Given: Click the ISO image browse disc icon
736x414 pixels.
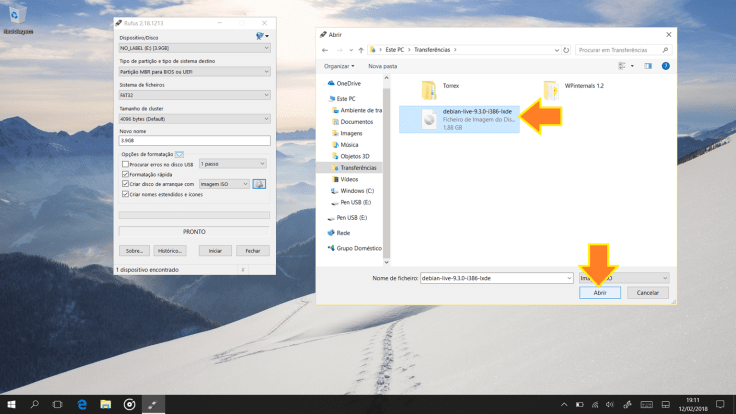Looking at the screenshot, I should [x=259, y=184].
